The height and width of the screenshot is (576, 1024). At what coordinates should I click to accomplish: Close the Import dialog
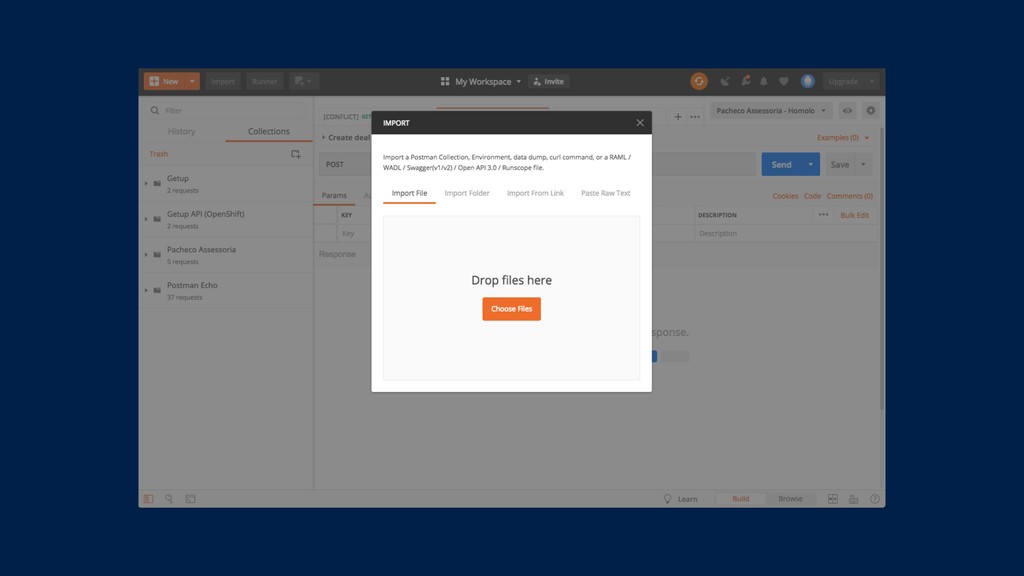[640, 123]
